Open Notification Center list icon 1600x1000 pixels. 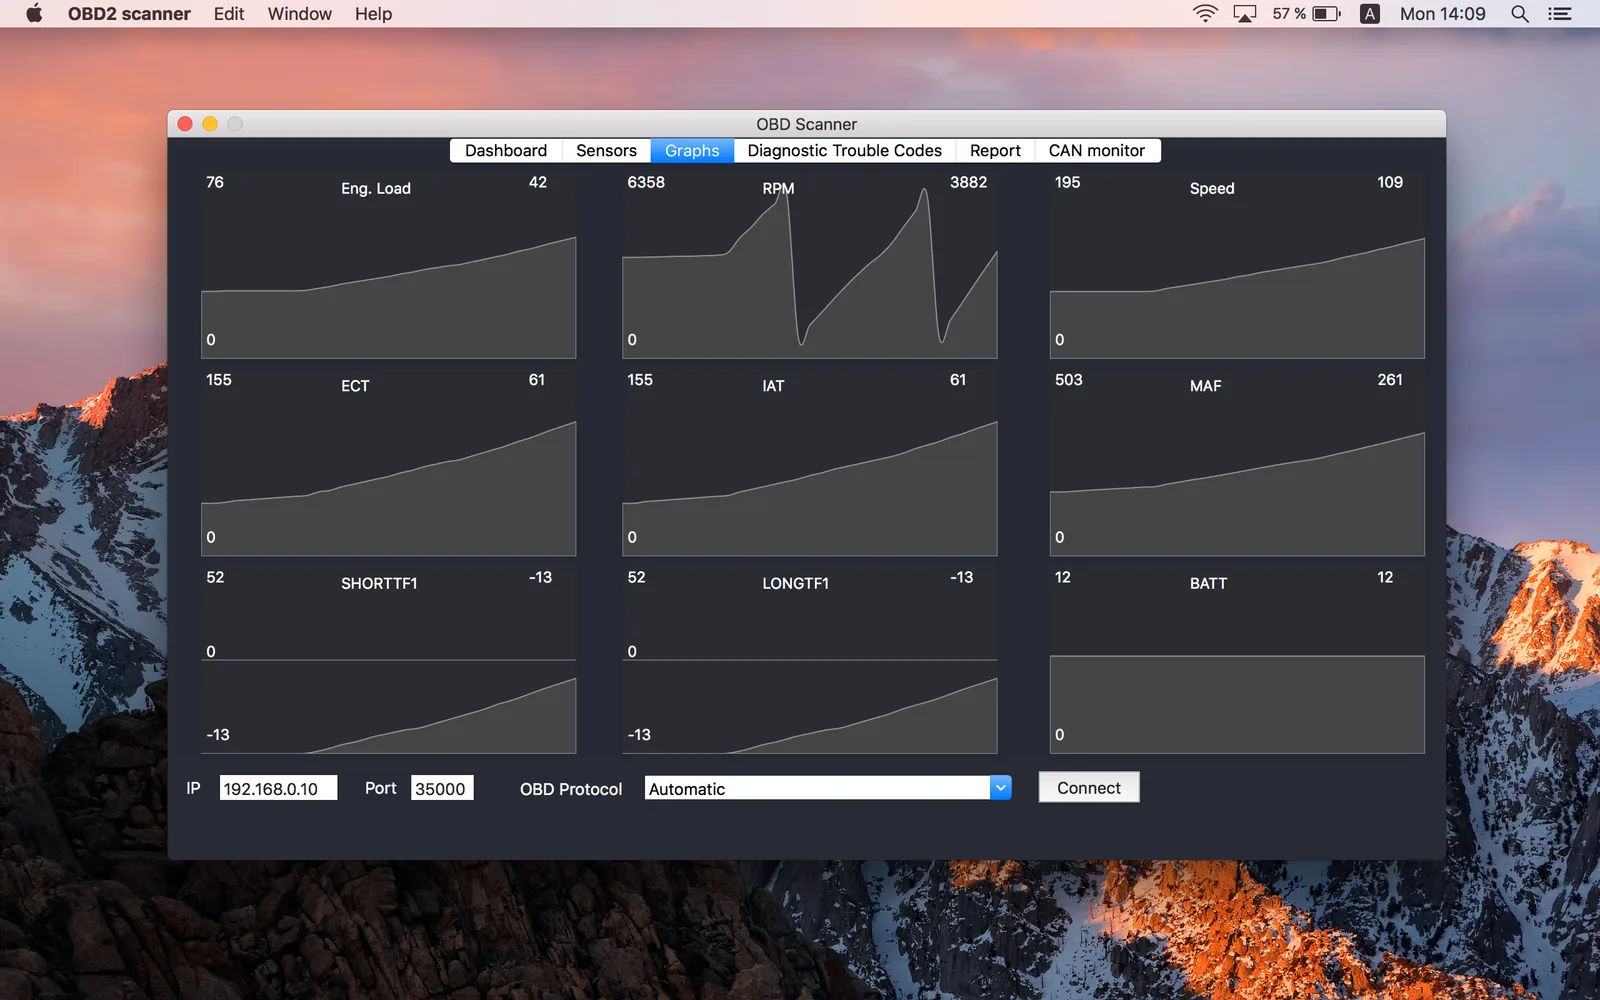point(1560,13)
